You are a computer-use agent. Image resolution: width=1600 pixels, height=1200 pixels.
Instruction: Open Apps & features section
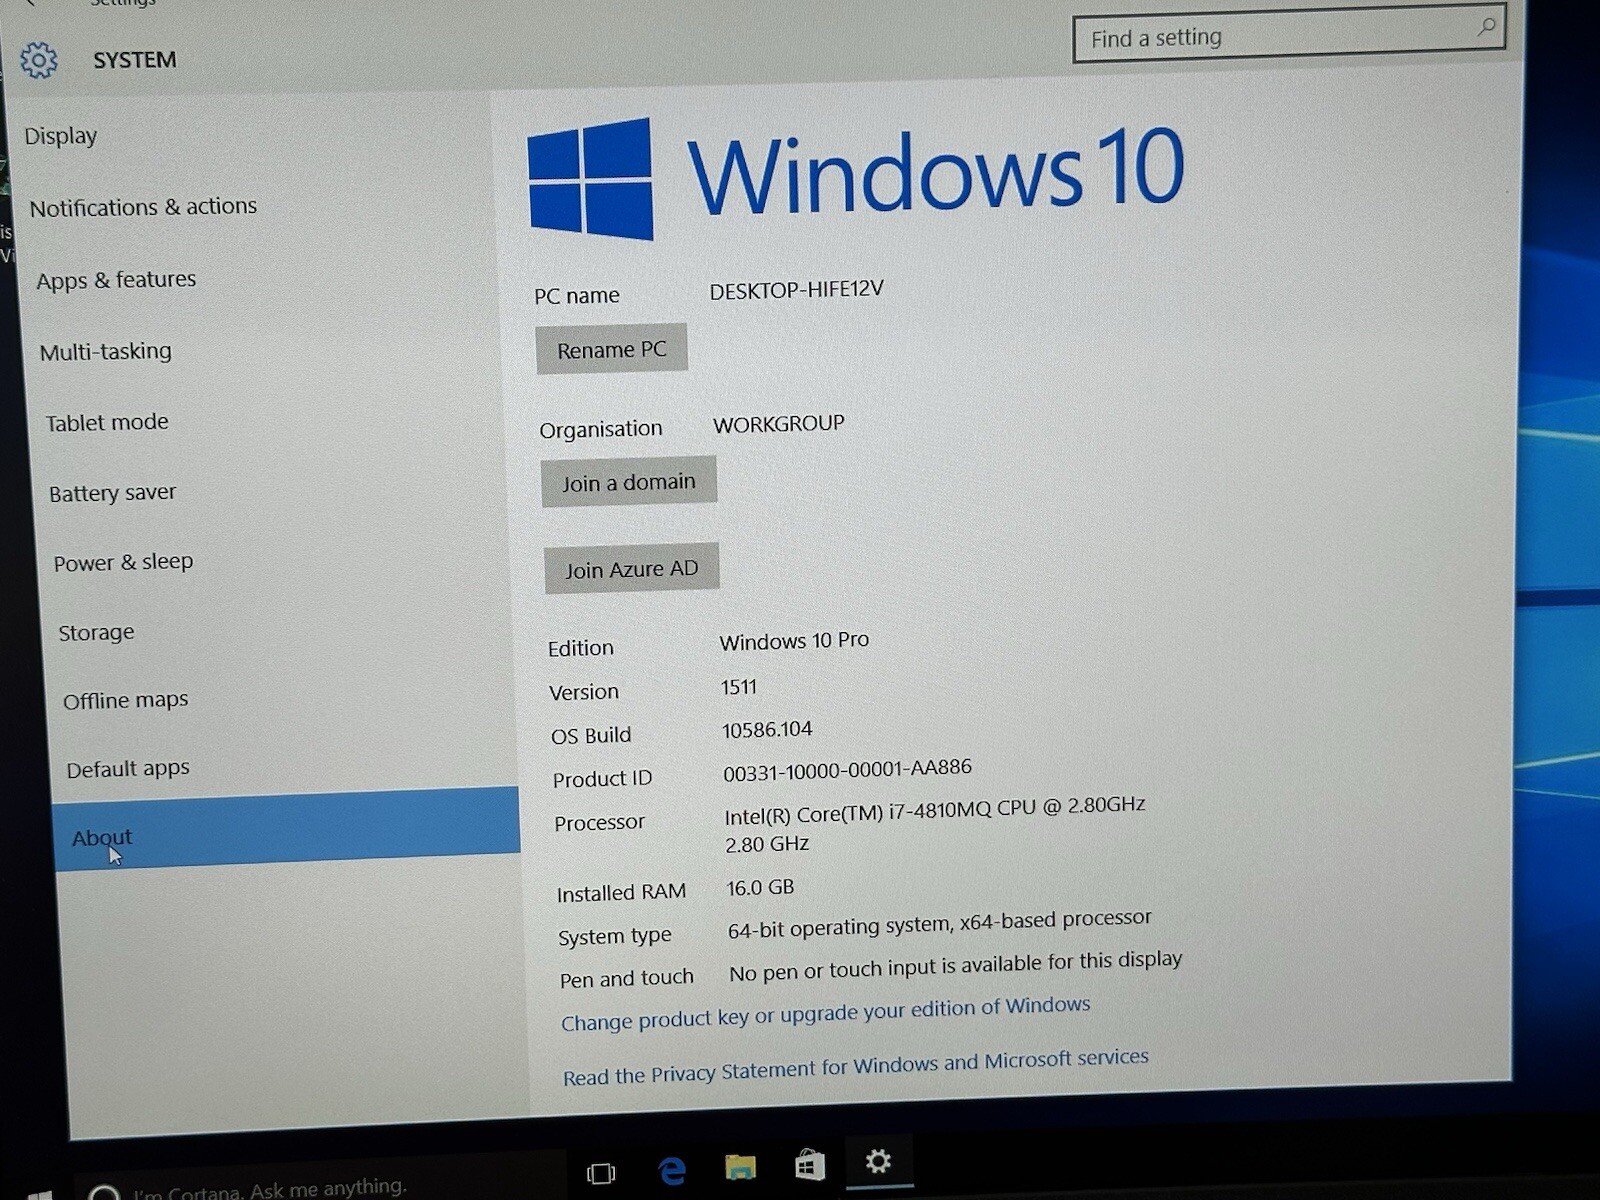116,280
